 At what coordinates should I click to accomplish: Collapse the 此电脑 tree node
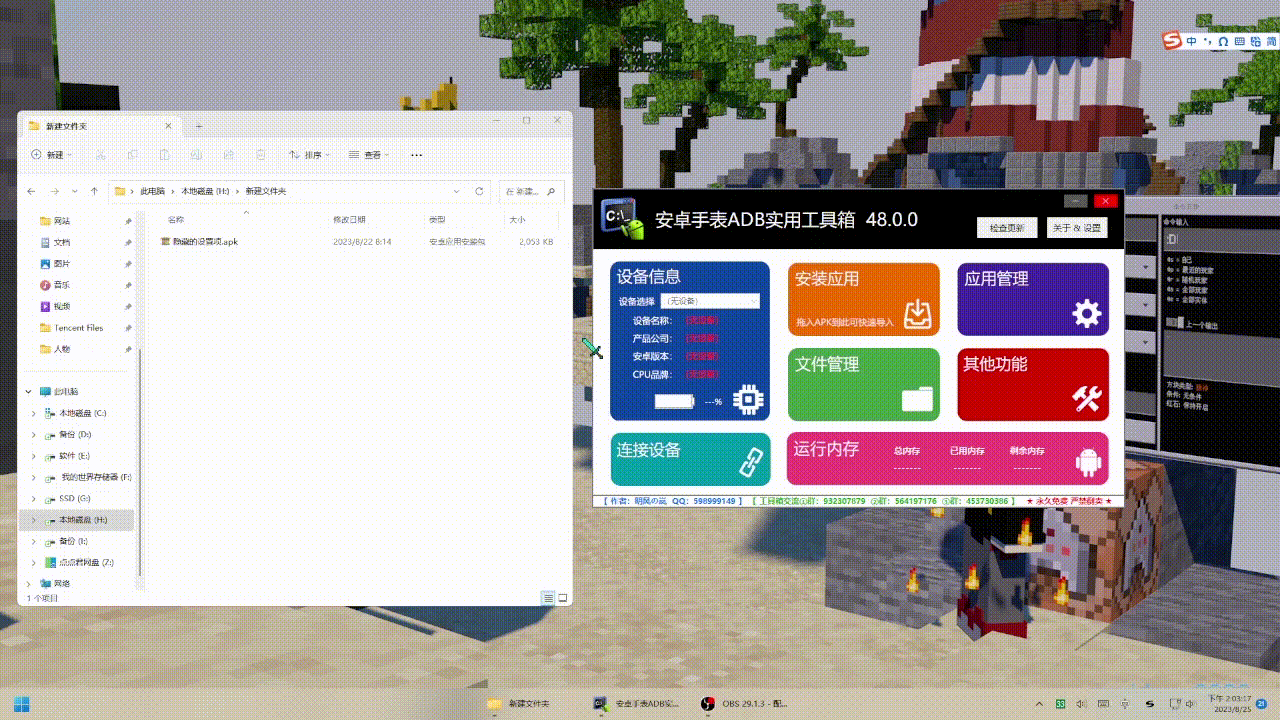coord(27,391)
